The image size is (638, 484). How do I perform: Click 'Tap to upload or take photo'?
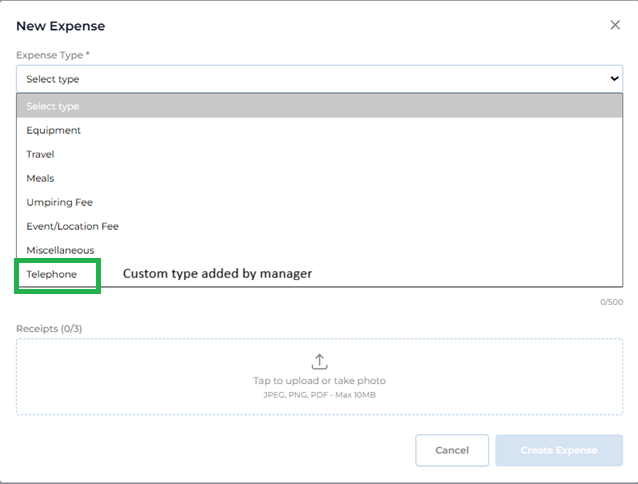point(319,381)
